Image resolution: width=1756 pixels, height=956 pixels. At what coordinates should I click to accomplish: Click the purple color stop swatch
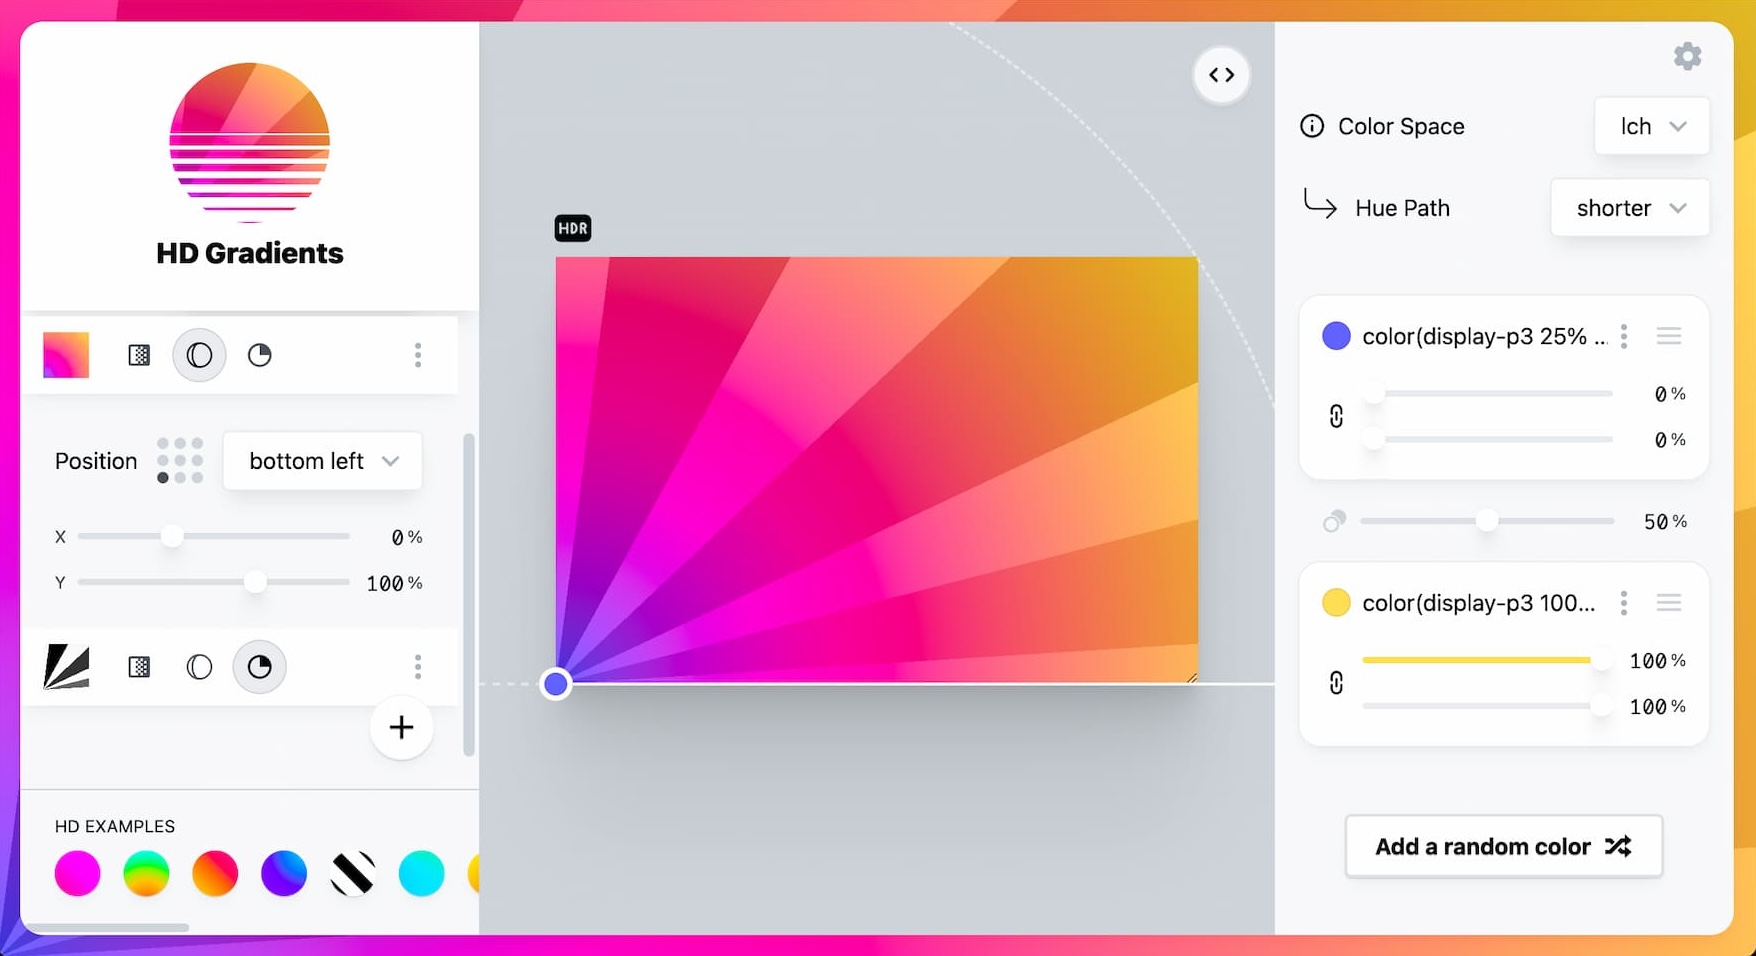[1336, 336]
